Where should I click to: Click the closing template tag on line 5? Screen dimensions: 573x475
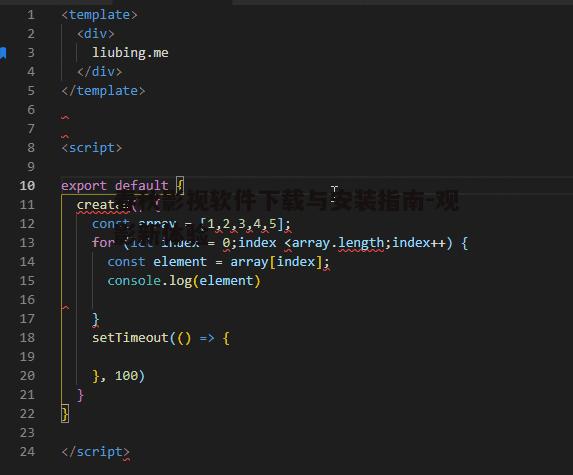(103, 91)
